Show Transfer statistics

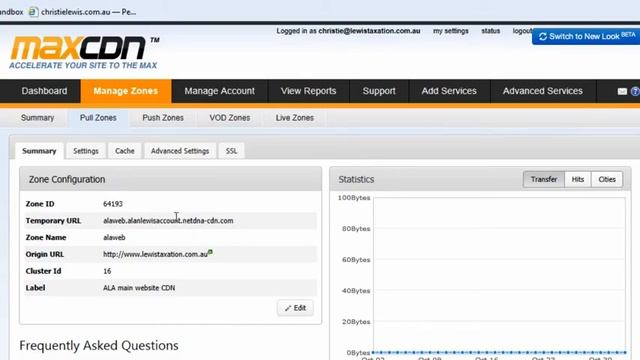pyautogui.click(x=544, y=180)
